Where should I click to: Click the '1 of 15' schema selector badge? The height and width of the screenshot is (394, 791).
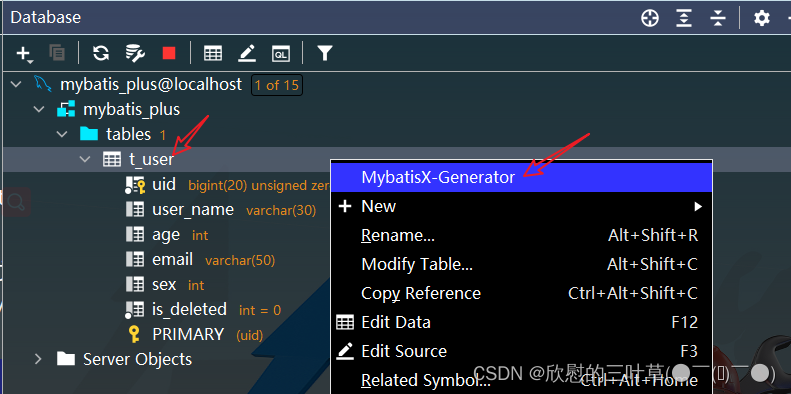click(277, 85)
